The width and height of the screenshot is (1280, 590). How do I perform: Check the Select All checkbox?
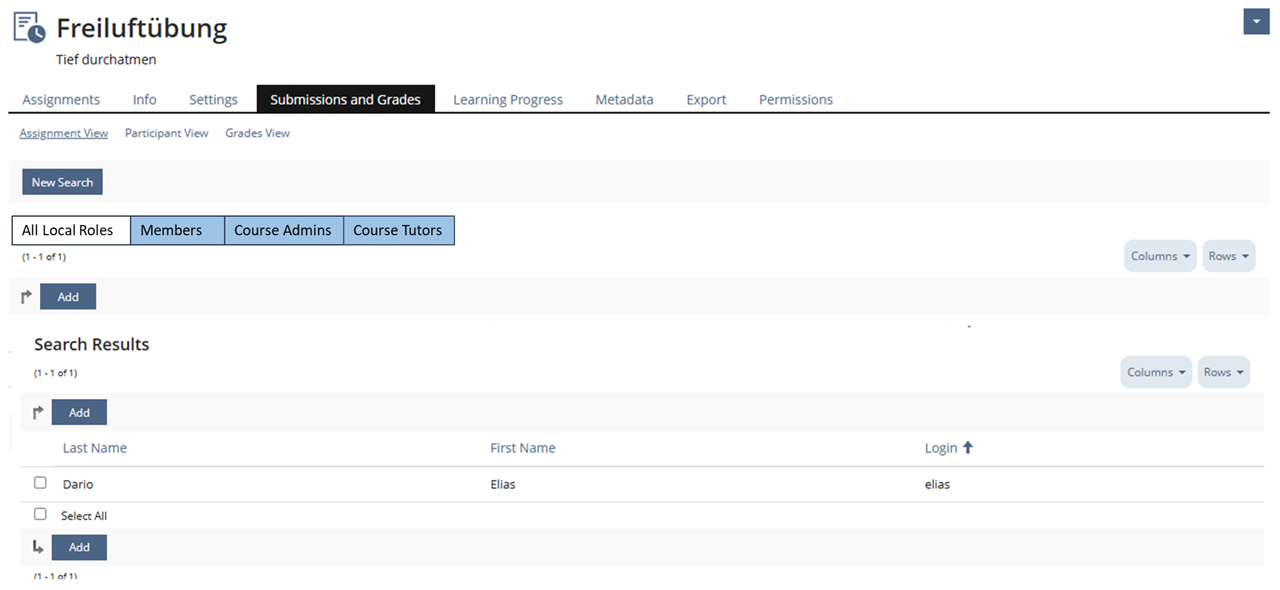pyautogui.click(x=40, y=515)
